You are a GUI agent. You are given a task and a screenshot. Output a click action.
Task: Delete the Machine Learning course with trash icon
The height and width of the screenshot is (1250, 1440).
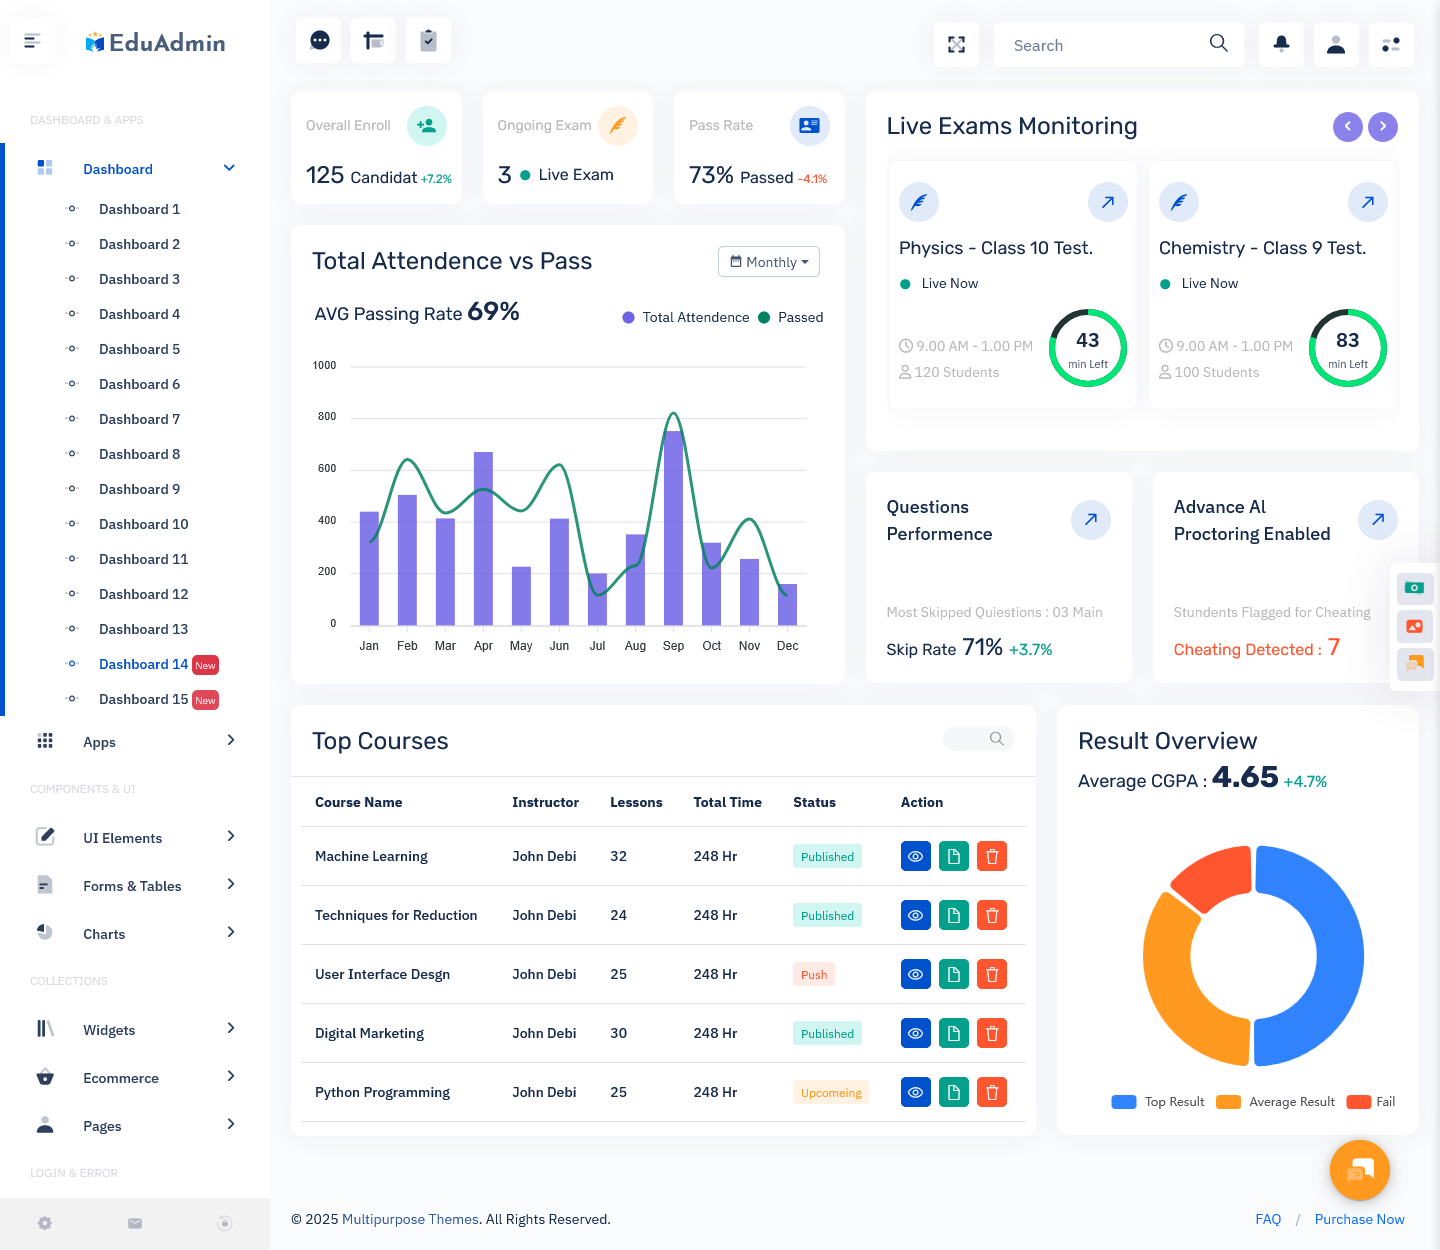tap(992, 857)
